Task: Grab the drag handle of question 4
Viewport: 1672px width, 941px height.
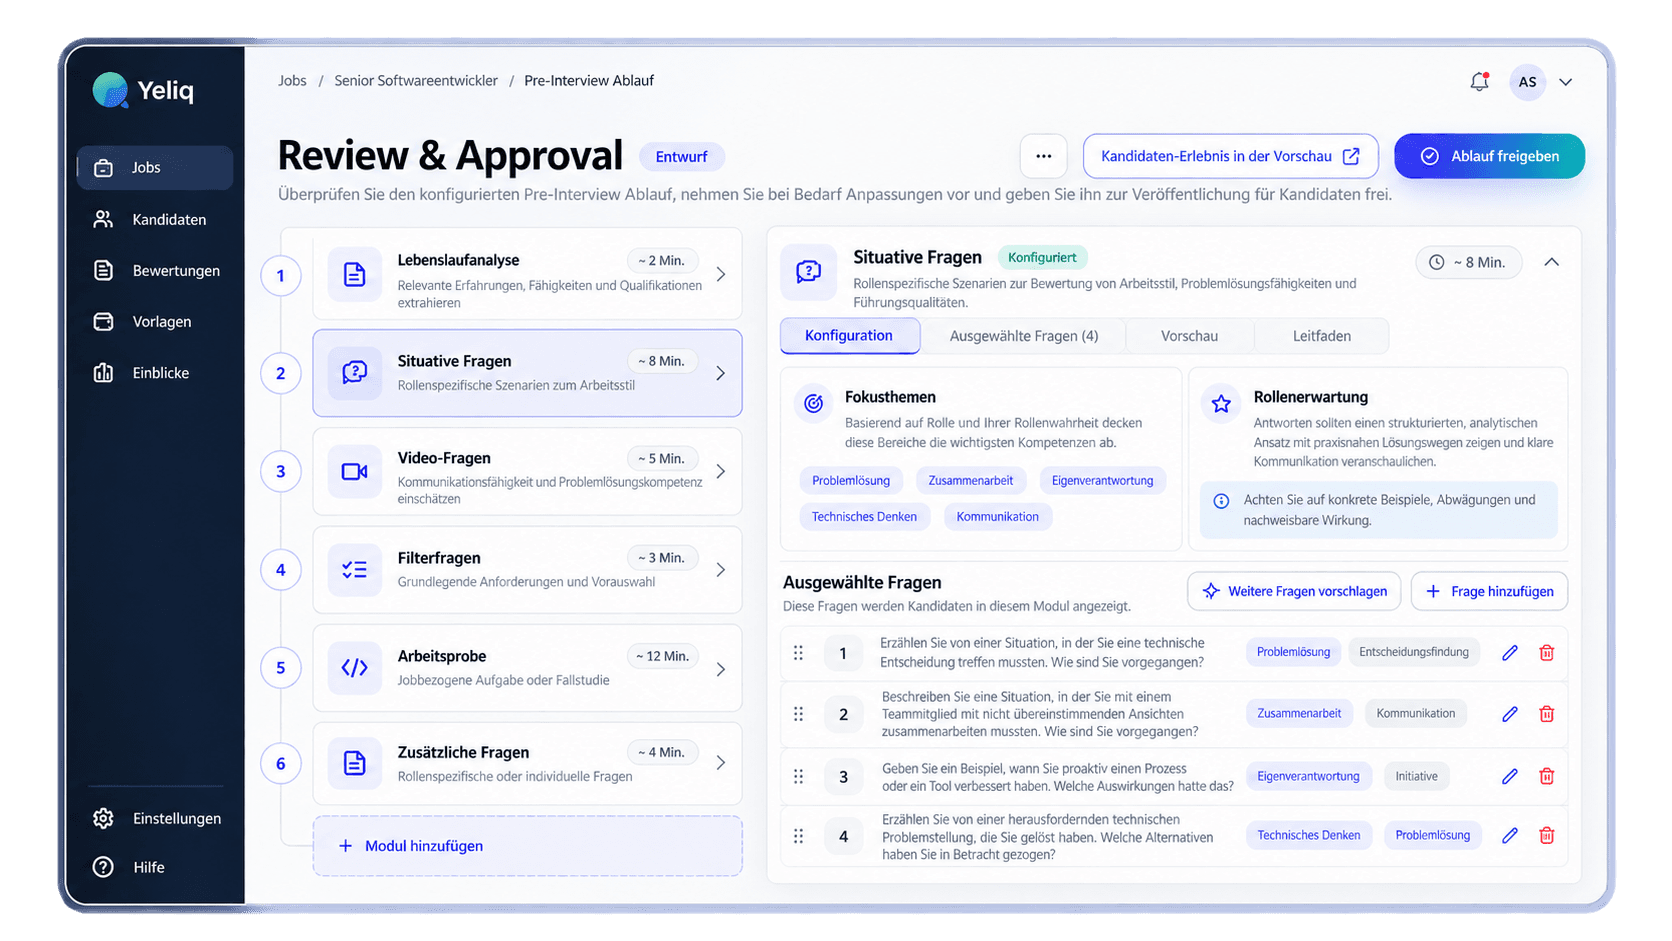Action: click(x=798, y=836)
